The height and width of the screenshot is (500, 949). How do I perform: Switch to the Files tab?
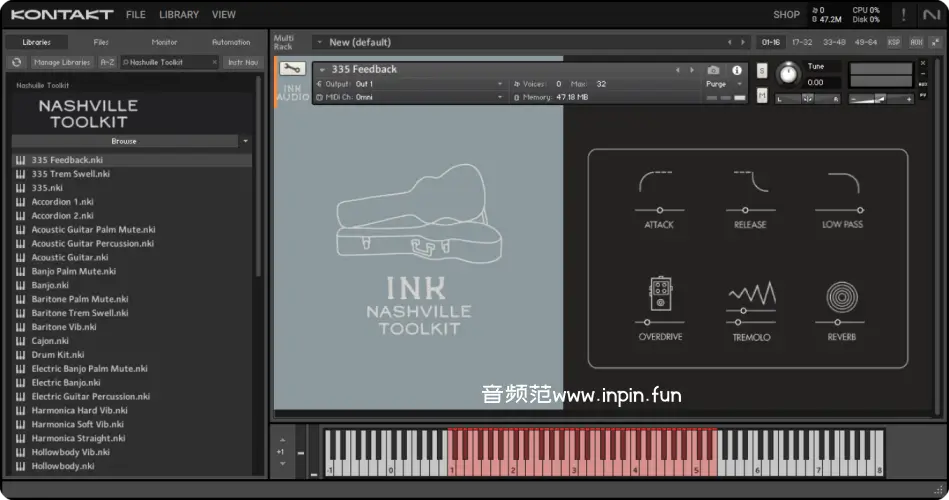click(x=101, y=42)
